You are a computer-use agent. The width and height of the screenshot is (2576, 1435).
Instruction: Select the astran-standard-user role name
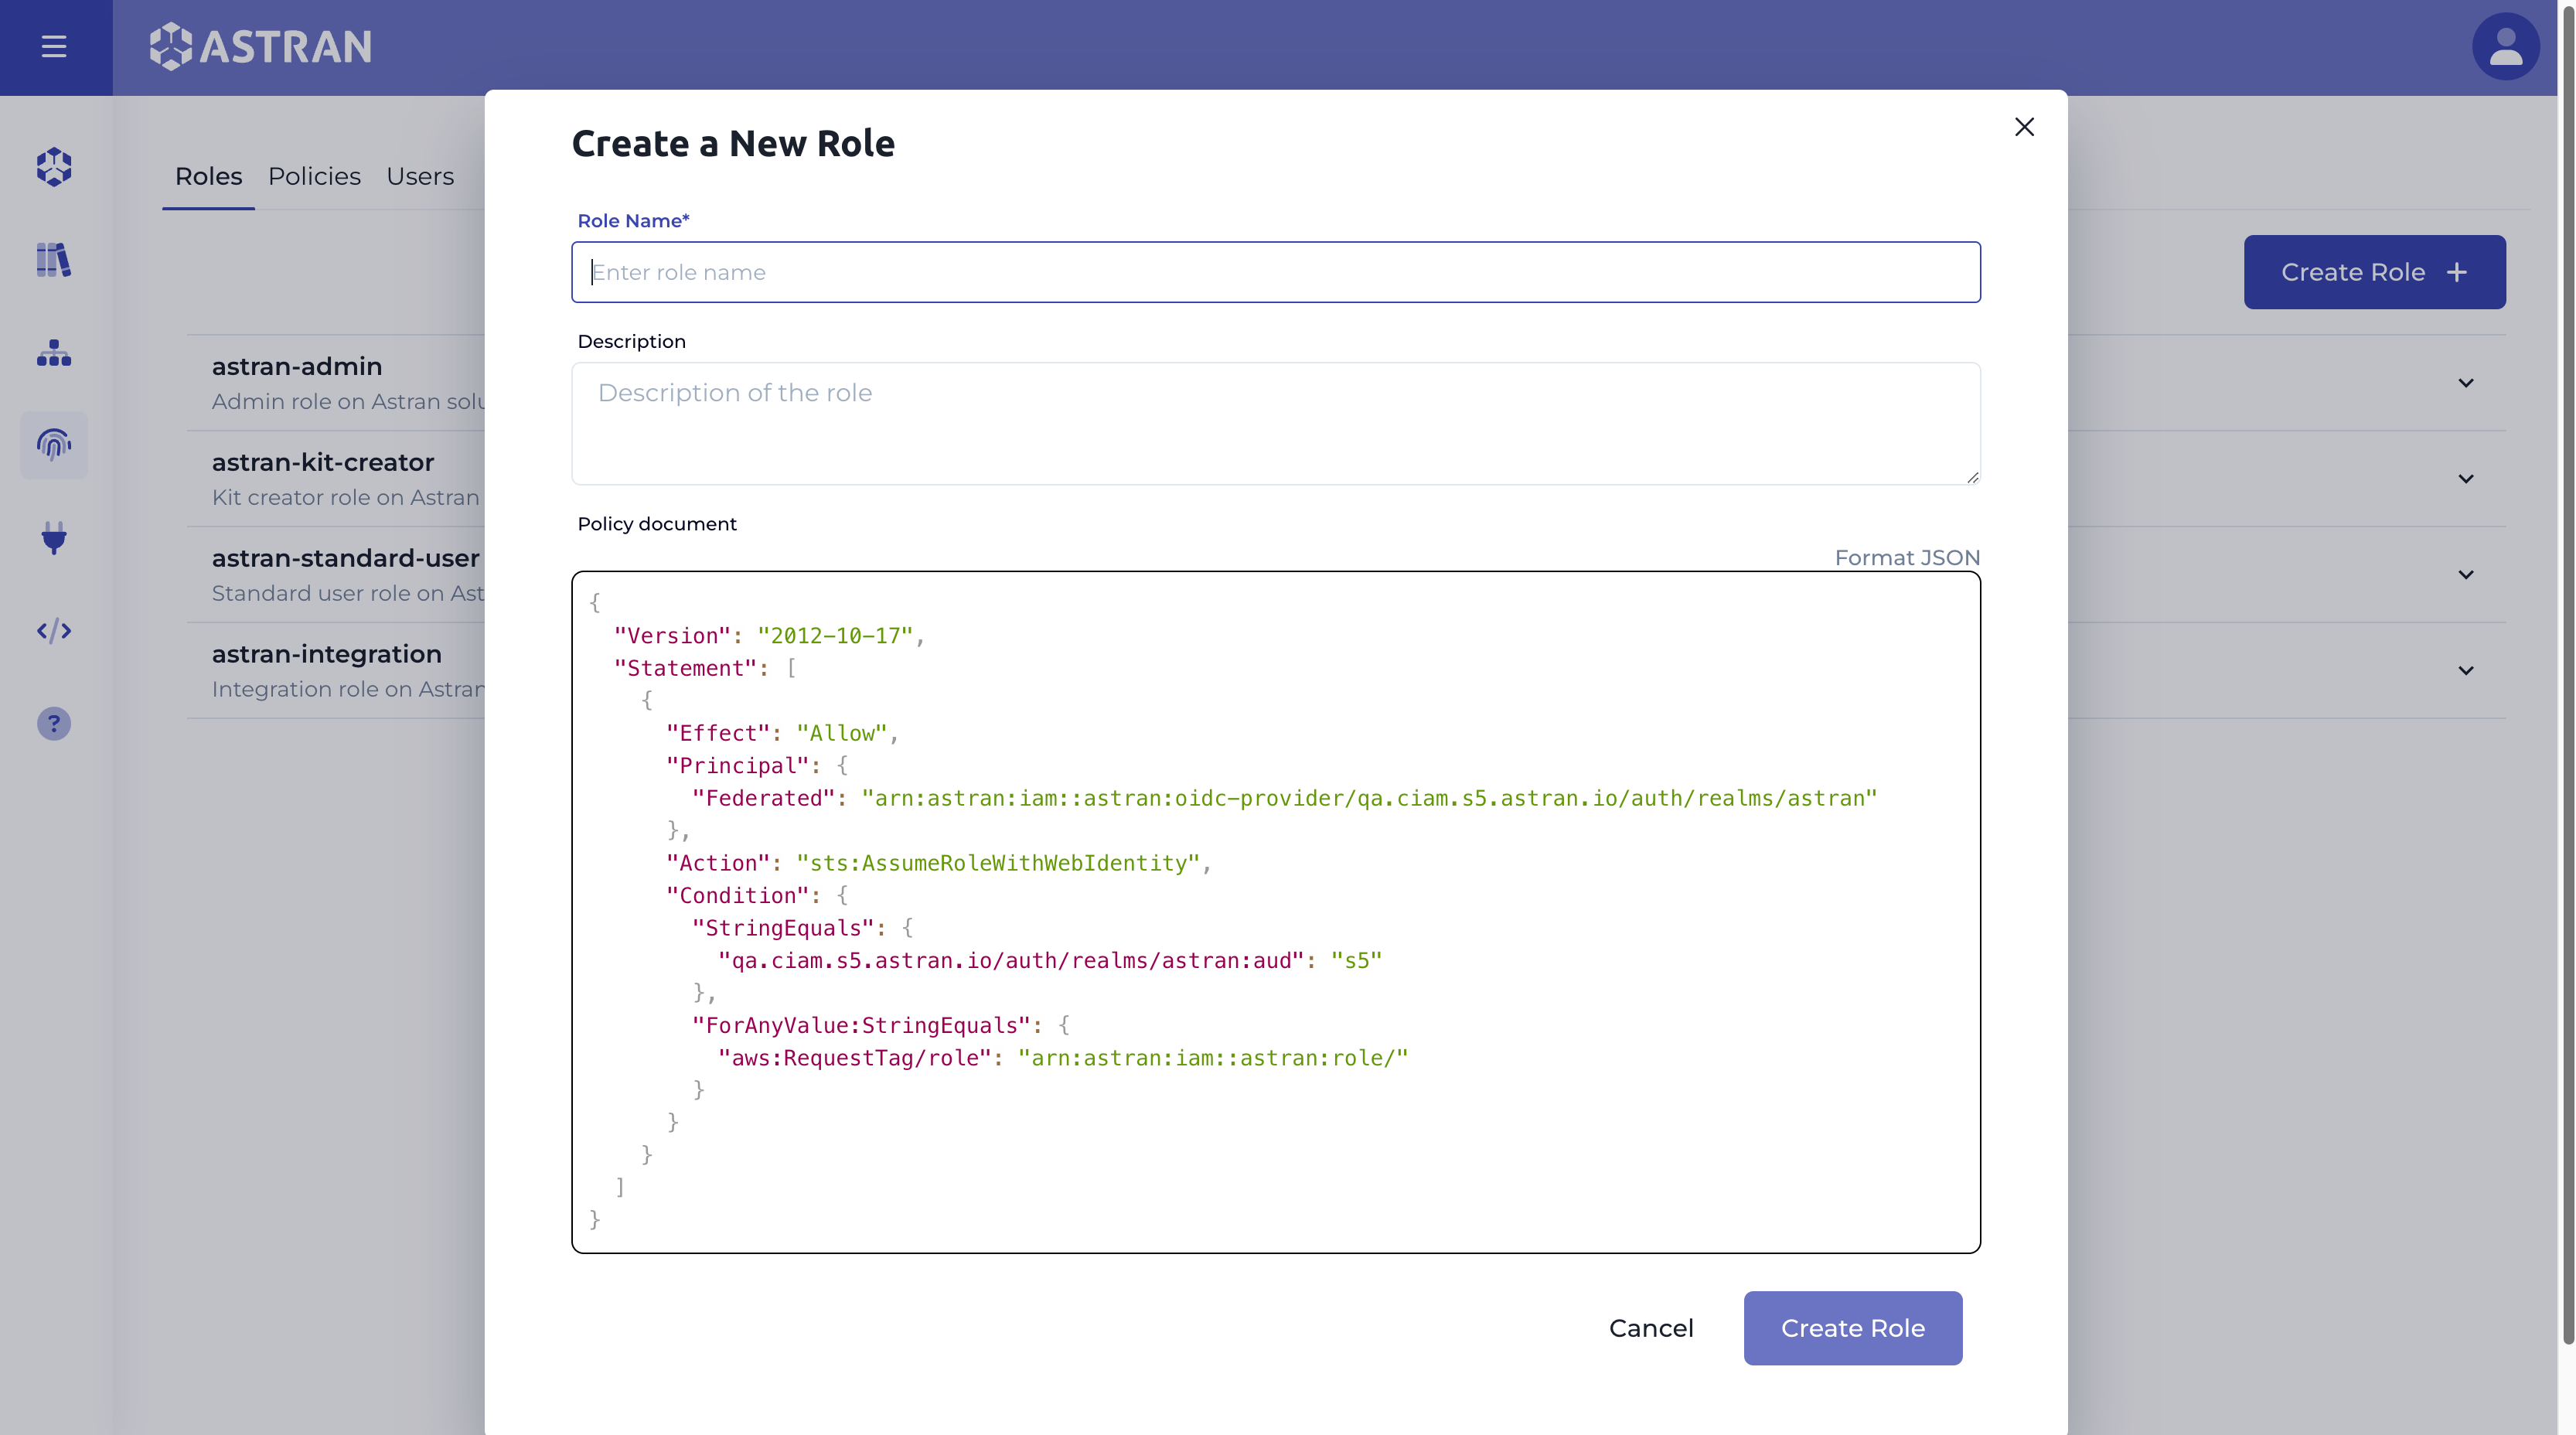[x=346, y=559]
